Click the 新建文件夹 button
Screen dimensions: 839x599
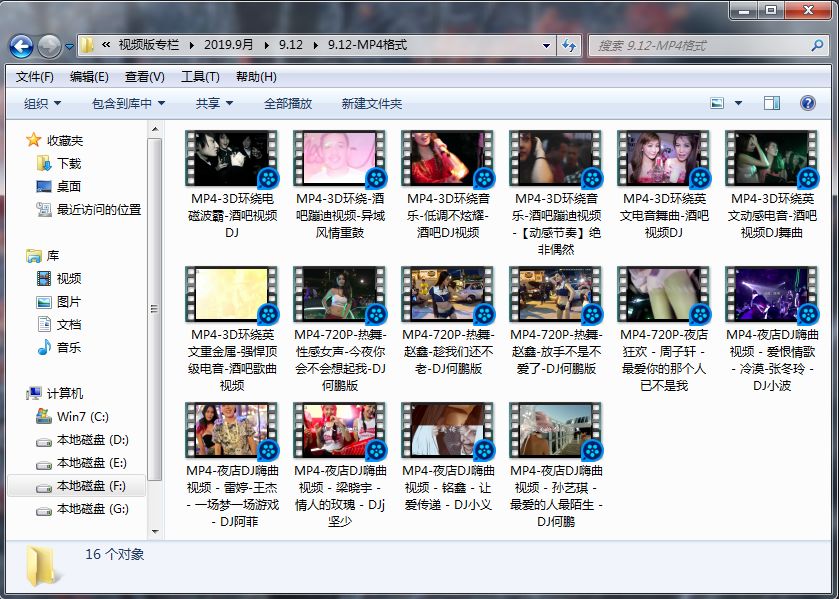coord(372,103)
